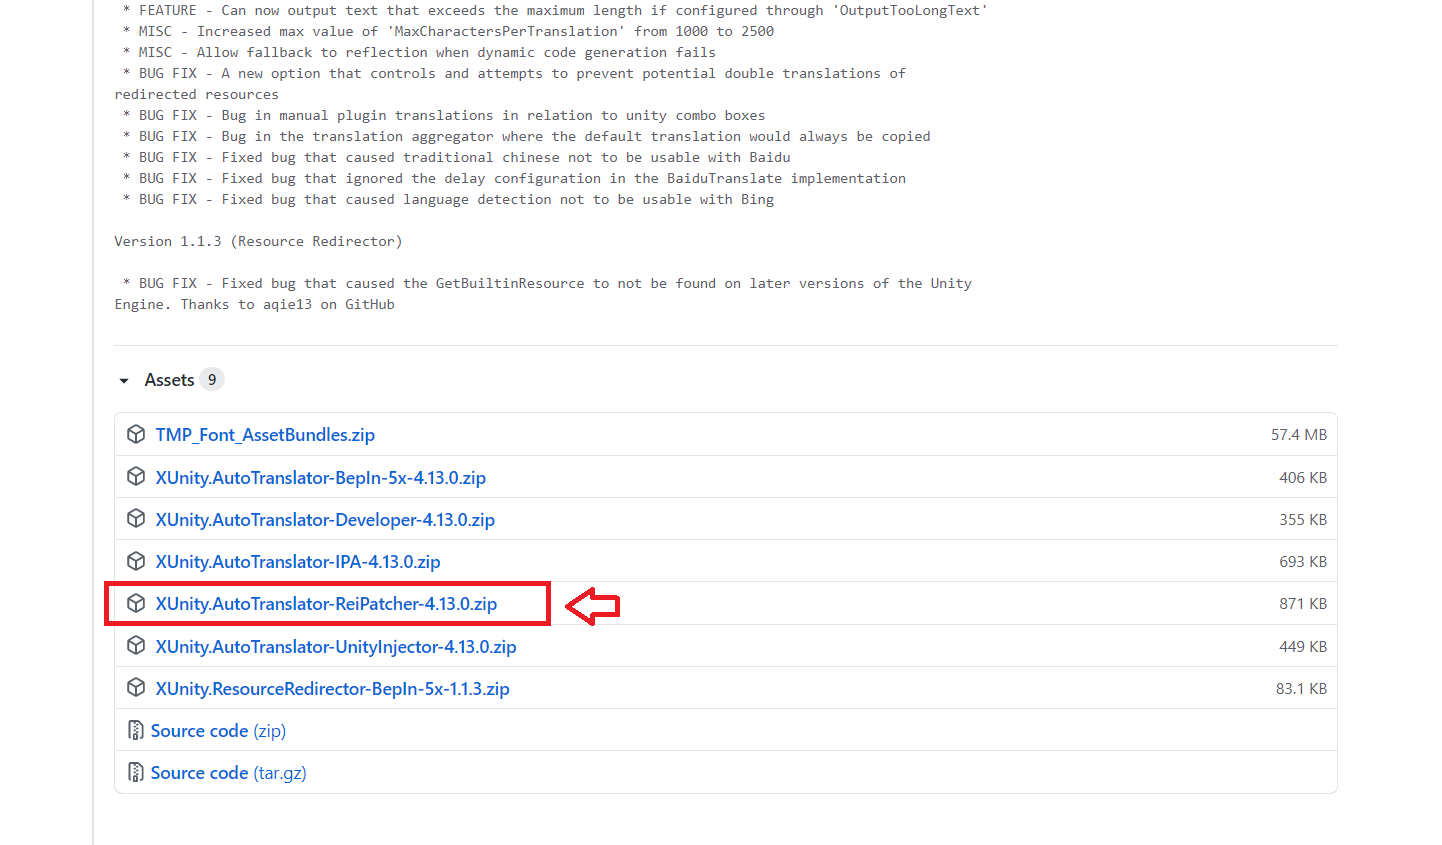
Task: Click the BUG FIX line about potential double translations
Action: pyautogui.click(x=514, y=73)
